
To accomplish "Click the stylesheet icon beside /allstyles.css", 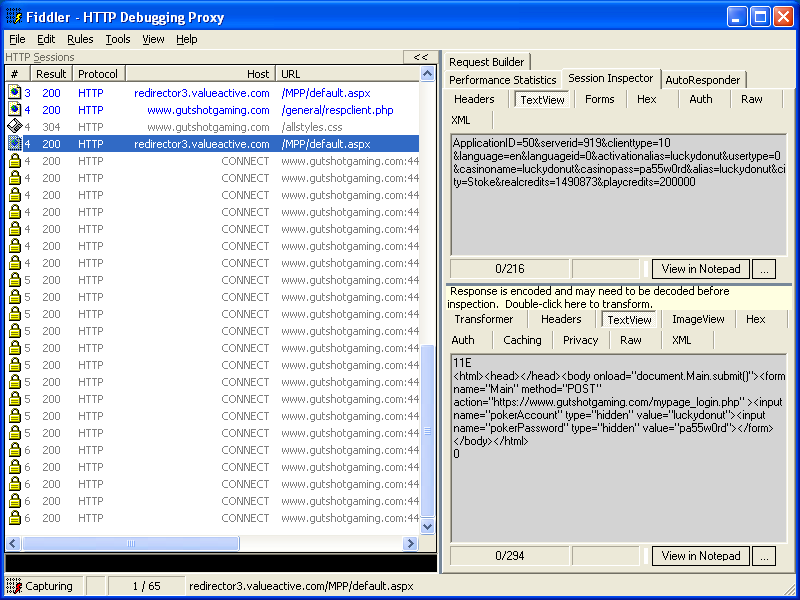I will click(x=15, y=127).
